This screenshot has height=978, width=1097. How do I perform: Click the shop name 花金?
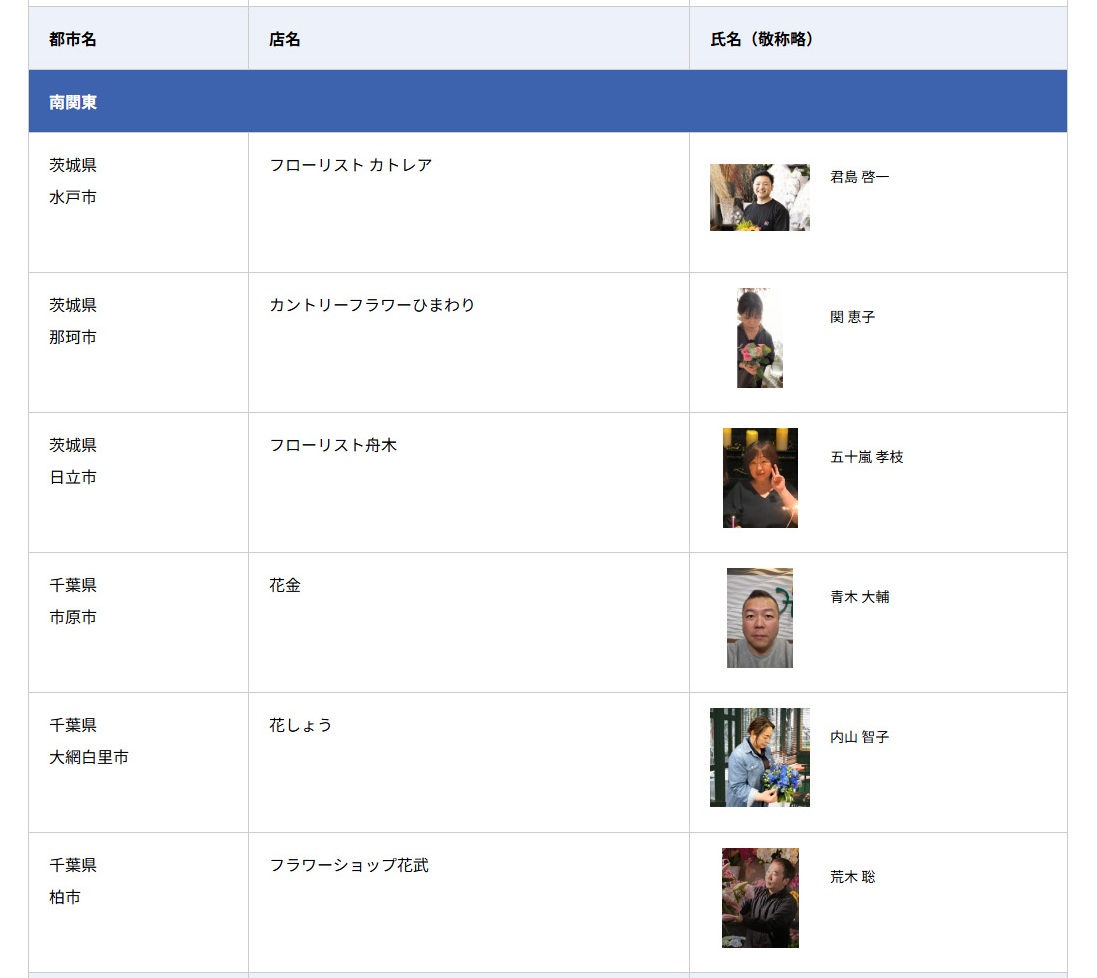pyautogui.click(x=285, y=585)
